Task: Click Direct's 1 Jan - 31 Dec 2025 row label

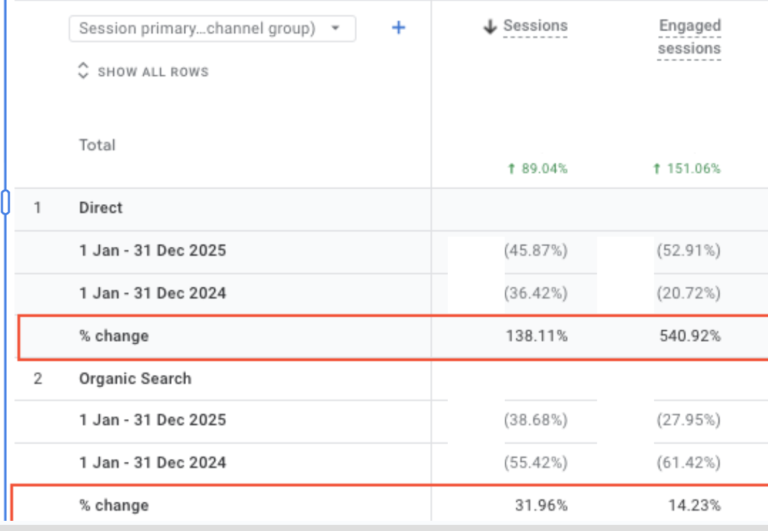Action: 152,251
